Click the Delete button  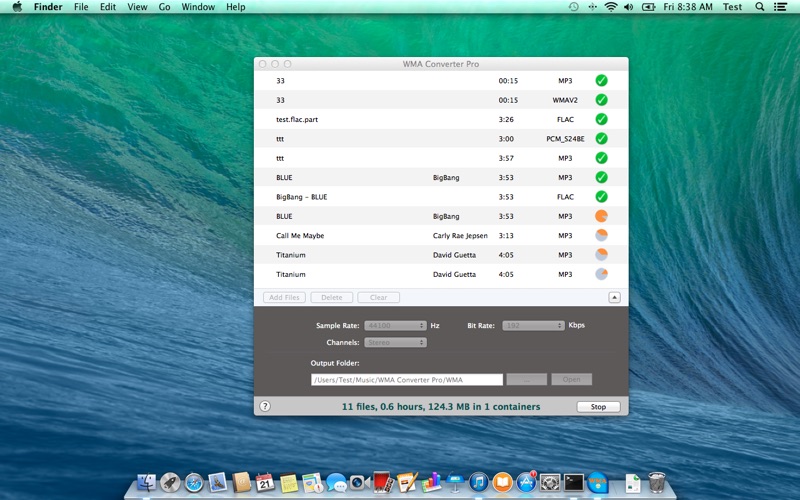pyautogui.click(x=332, y=297)
